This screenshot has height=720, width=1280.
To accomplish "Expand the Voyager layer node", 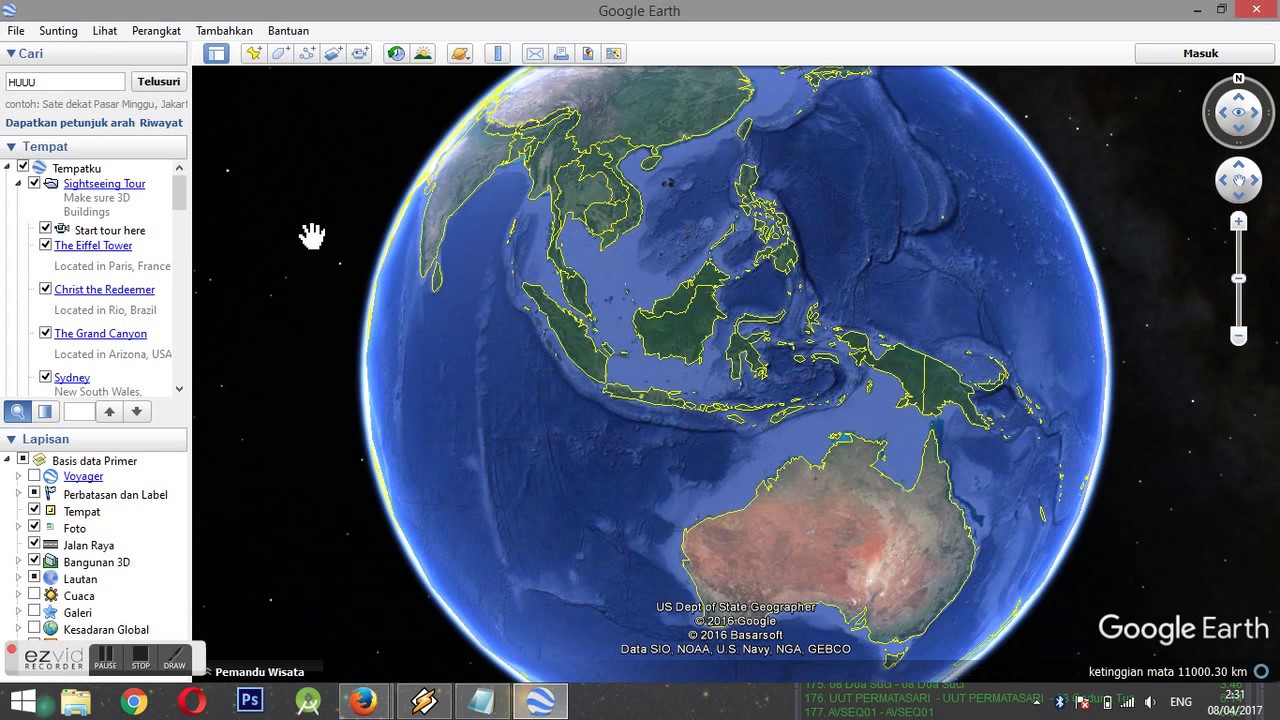I will (18, 477).
